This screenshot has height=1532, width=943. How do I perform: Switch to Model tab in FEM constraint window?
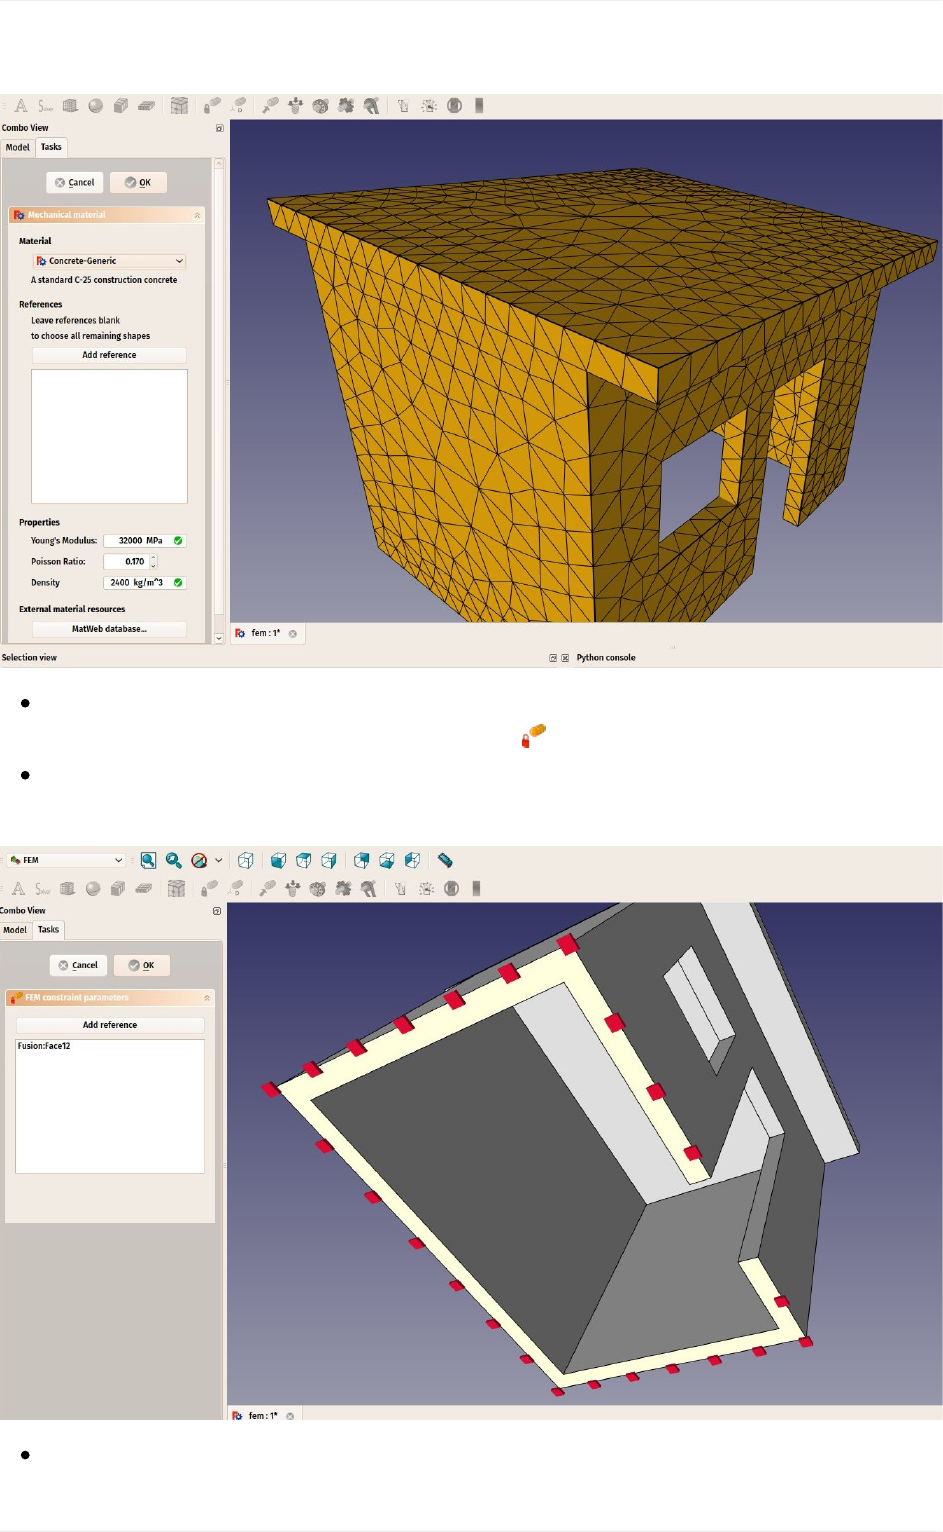coord(15,930)
